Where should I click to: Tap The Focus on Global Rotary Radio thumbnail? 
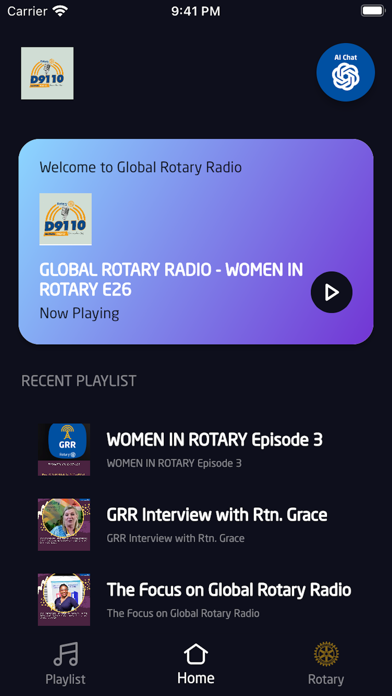click(x=64, y=600)
